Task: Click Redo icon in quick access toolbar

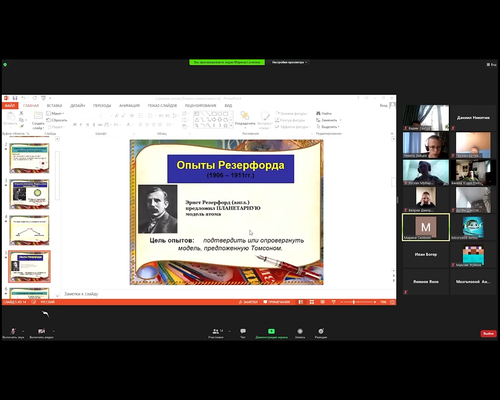Action: [x=35, y=98]
